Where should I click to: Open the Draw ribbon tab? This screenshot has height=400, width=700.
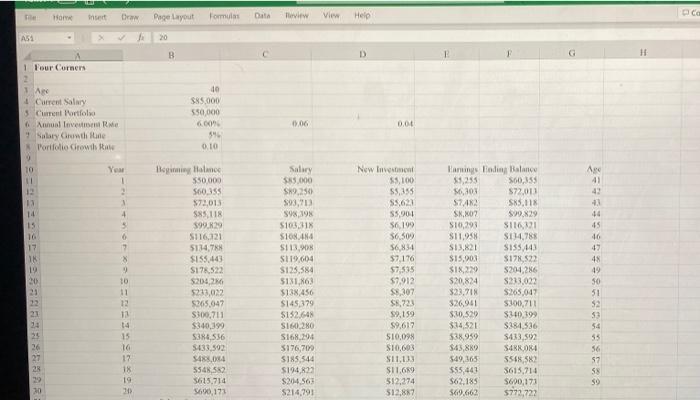130,17
